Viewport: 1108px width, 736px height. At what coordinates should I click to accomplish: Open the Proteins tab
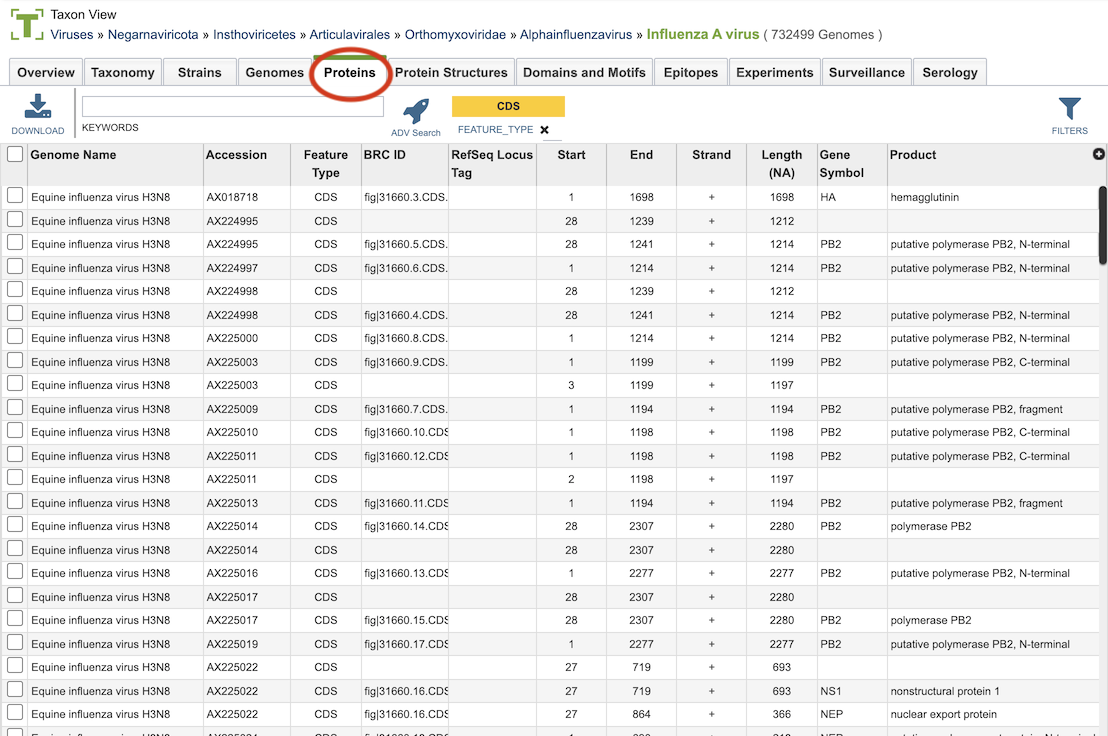350,72
